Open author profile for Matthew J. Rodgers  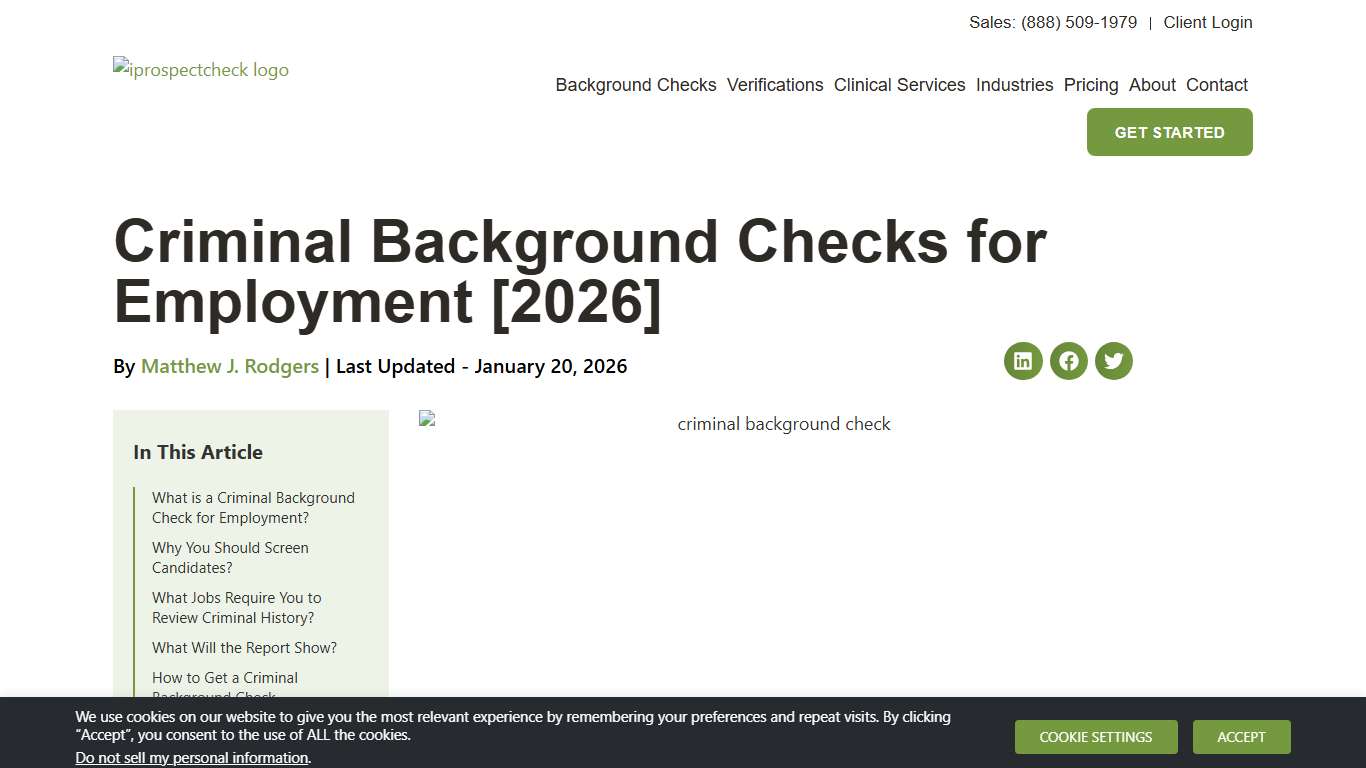229,366
